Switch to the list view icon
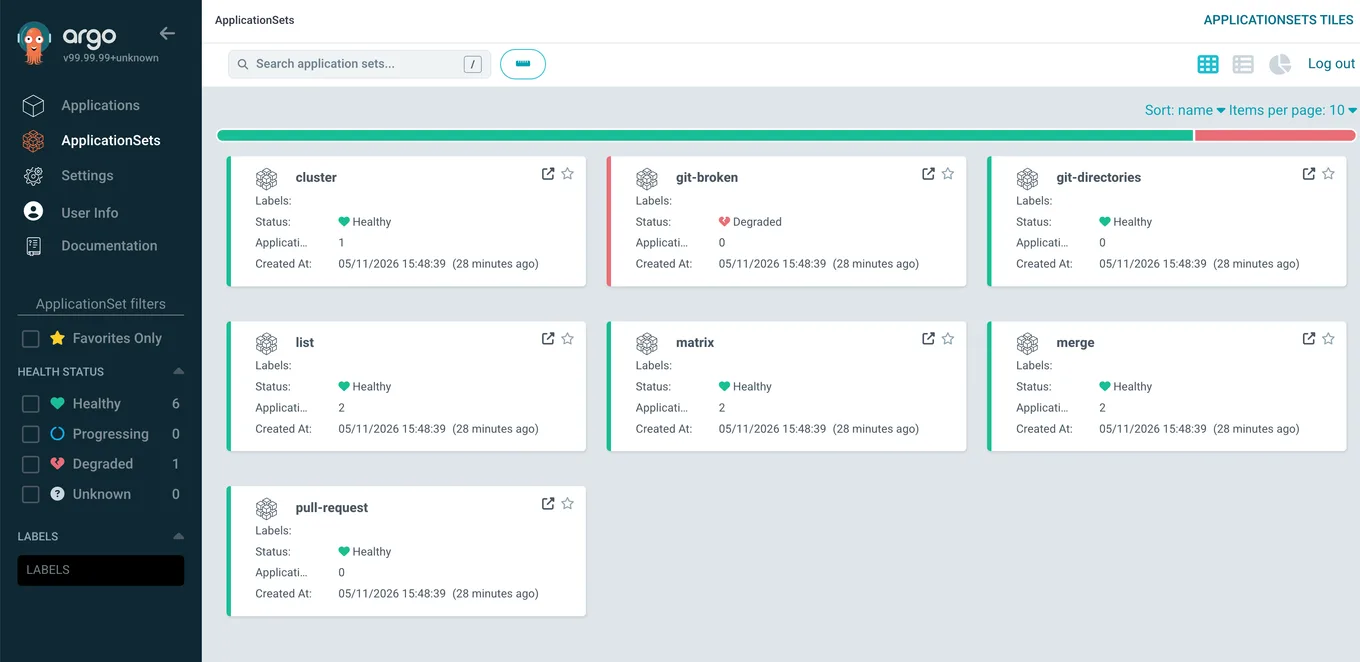The height and width of the screenshot is (662, 1360). (1243, 64)
